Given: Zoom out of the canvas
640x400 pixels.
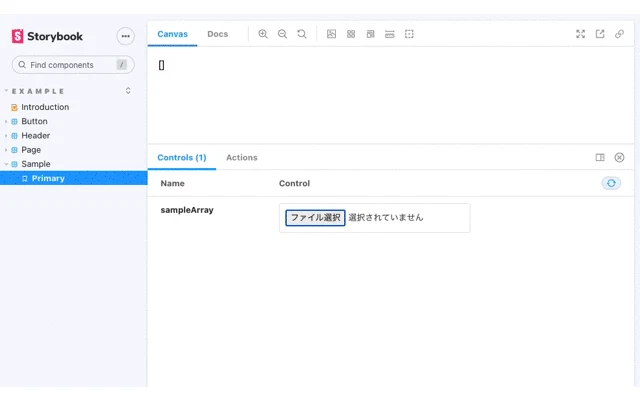Looking at the screenshot, I should 282,34.
